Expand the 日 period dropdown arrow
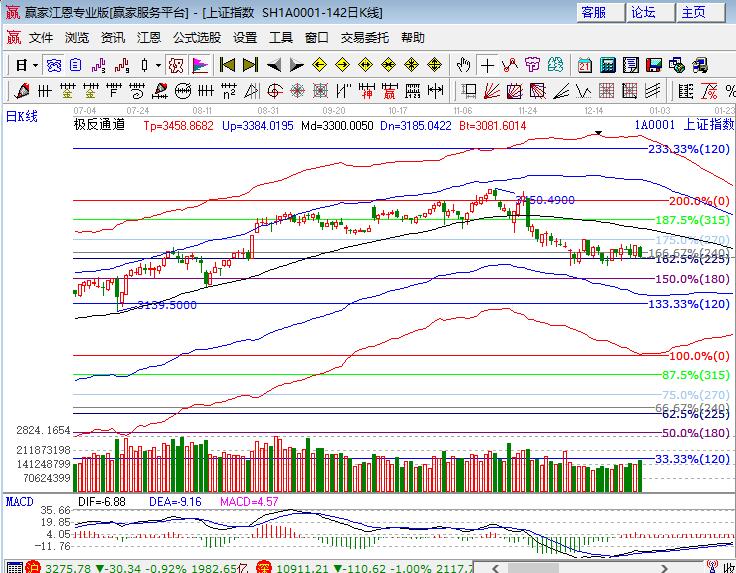 (36, 65)
